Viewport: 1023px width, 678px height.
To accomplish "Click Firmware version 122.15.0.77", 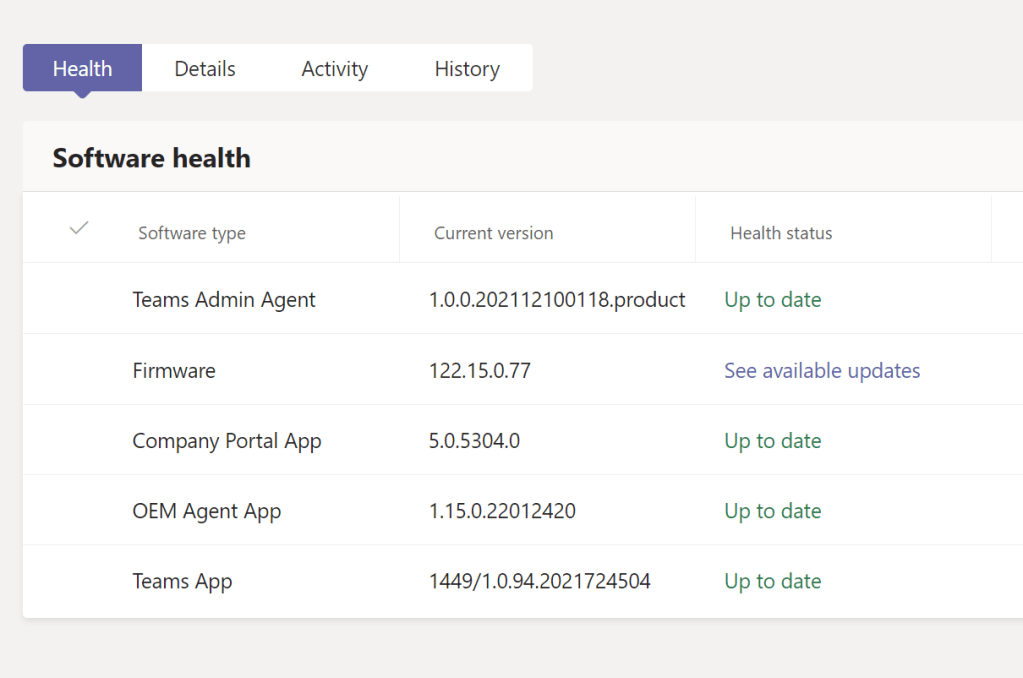I will tap(479, 371).
